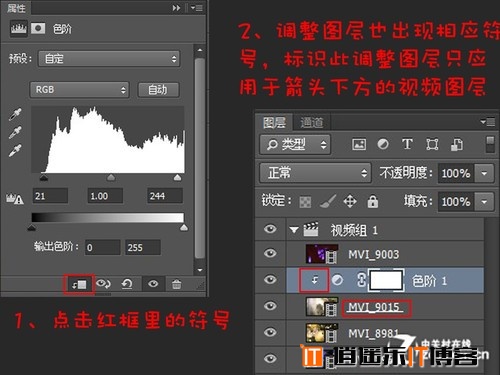Lock position move icon
The height and width of the screenshot is (375, 500).
pos(350,201)
